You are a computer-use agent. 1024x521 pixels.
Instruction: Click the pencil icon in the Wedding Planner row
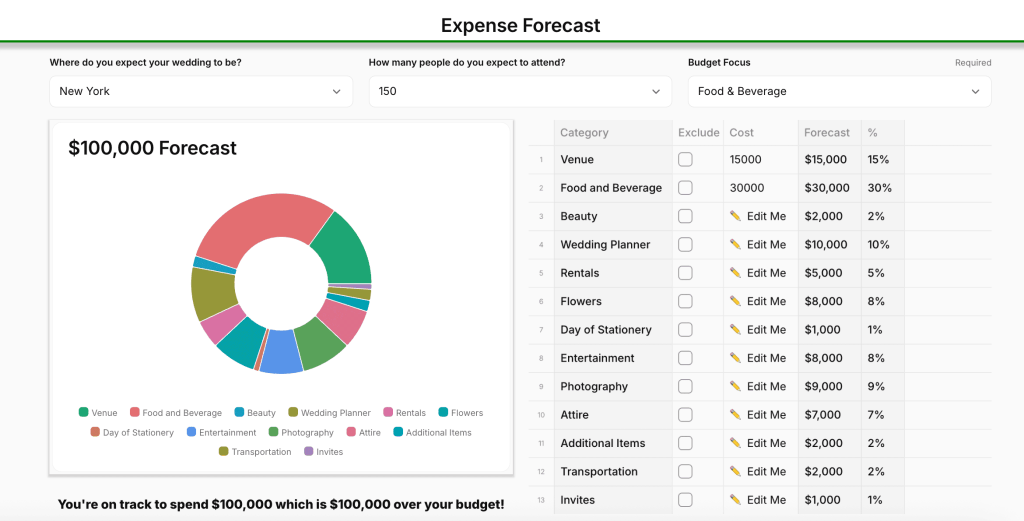[x=735, y=244]
